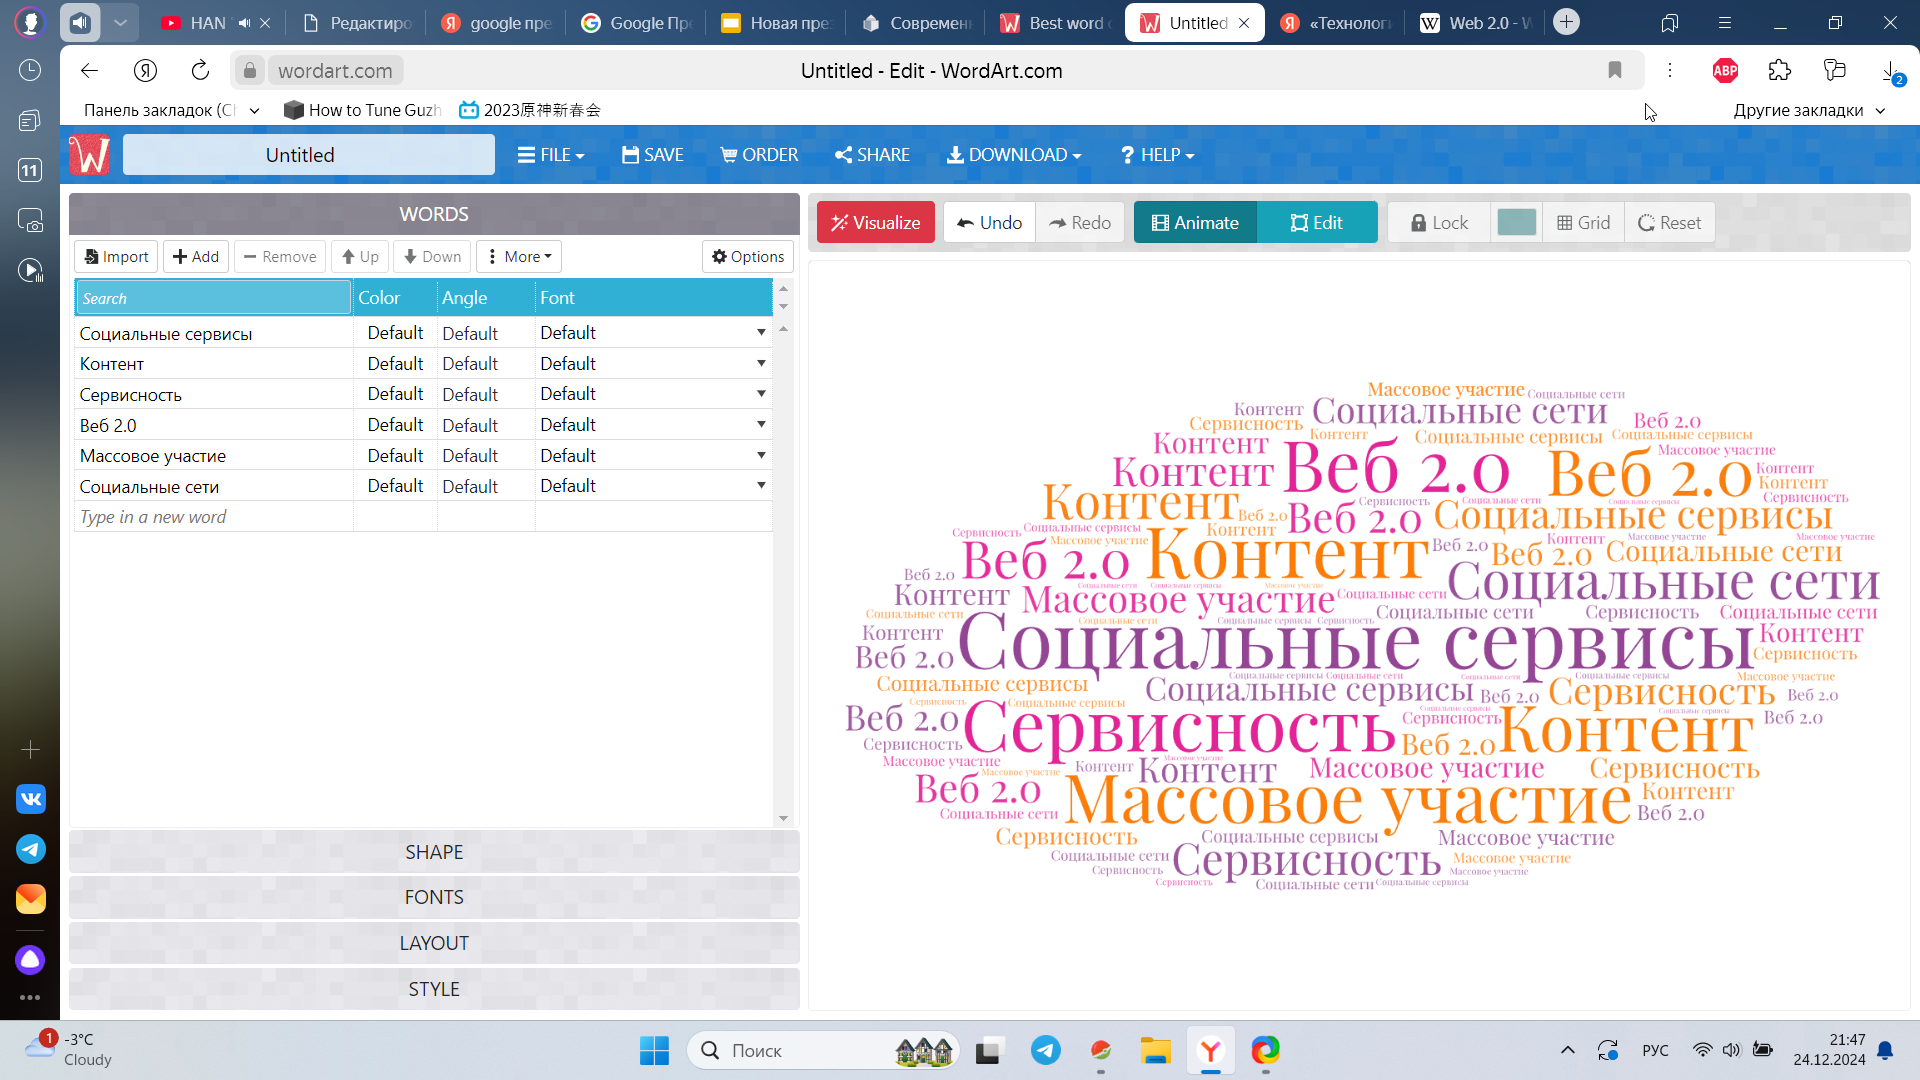
Task: Toggle Animate mode
Action: (x=1195, y=222)
